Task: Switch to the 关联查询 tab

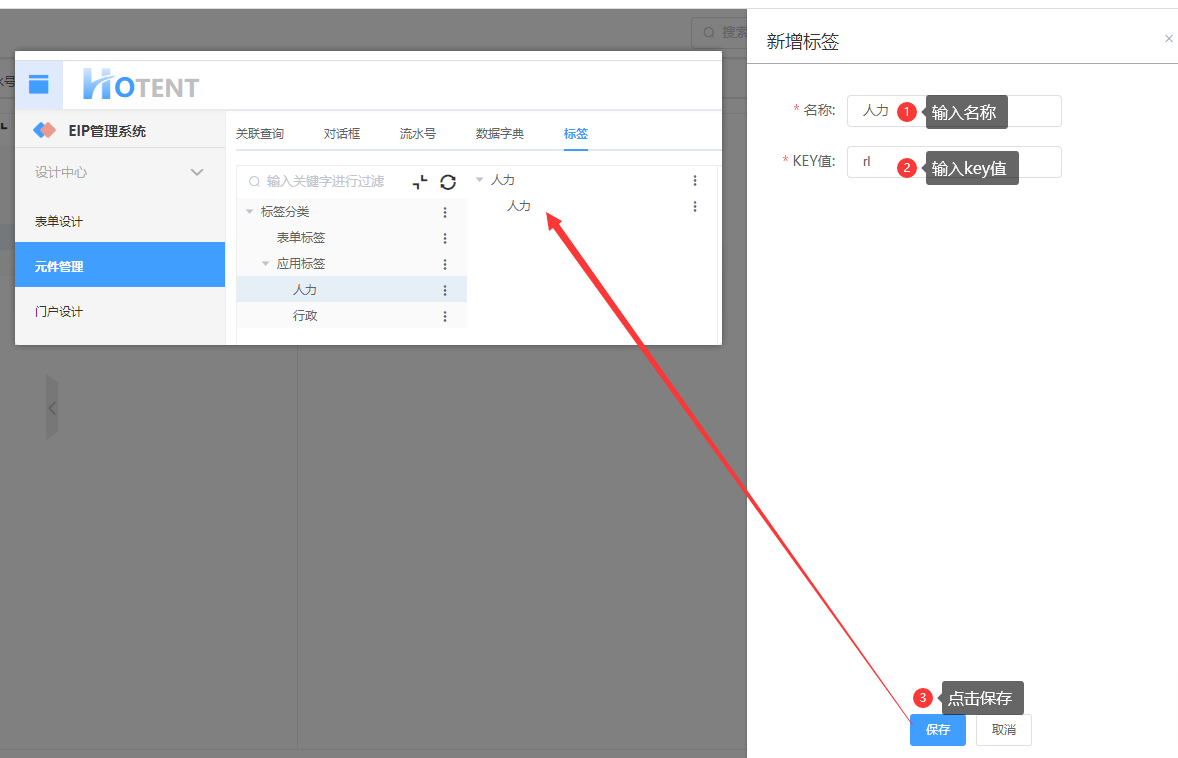Action: 260,134
